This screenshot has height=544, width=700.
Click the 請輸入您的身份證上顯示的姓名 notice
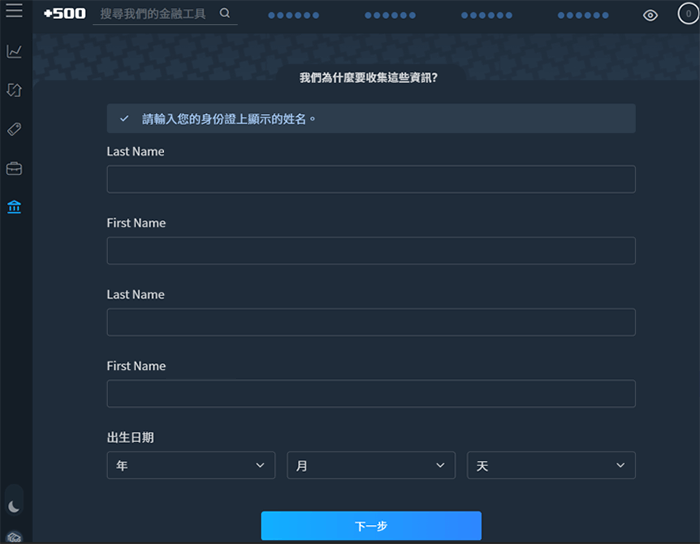pyautogui.click(x=371, y=118)
